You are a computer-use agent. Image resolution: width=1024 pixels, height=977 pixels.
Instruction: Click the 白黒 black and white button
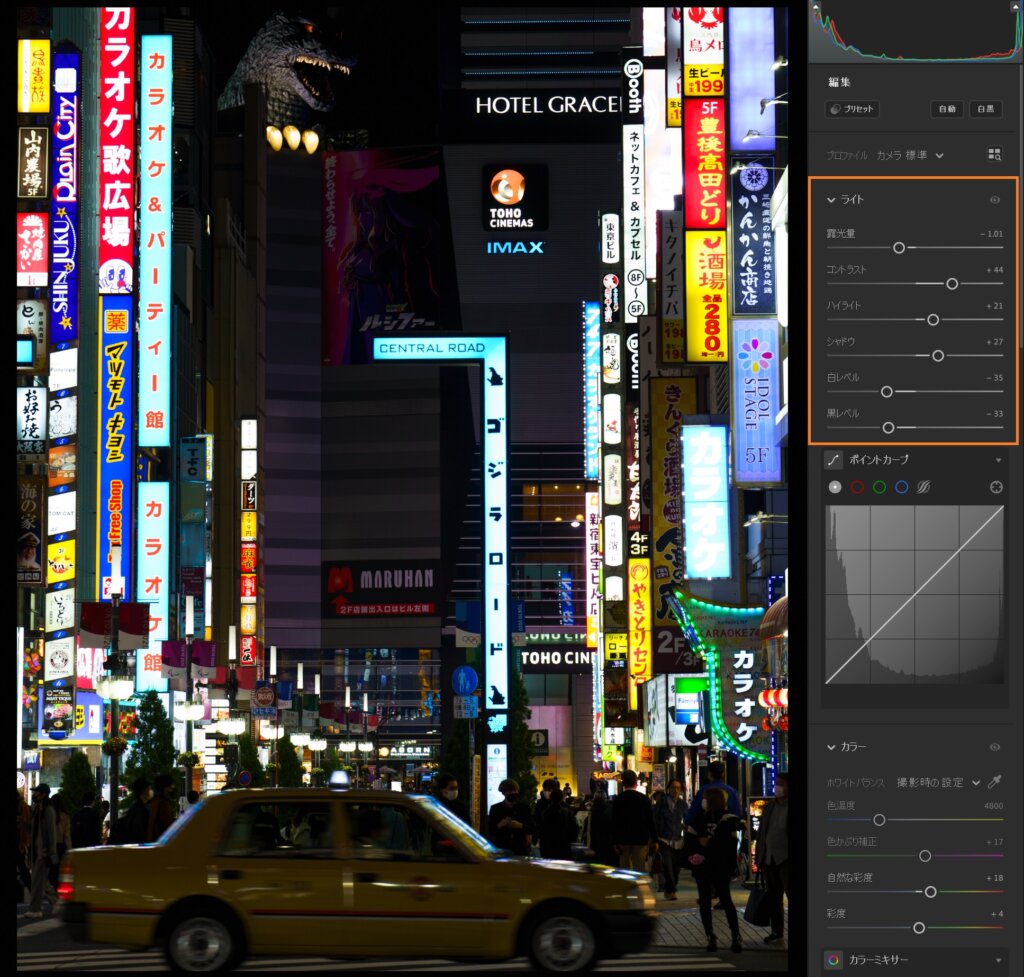click(x=986, y=109)
